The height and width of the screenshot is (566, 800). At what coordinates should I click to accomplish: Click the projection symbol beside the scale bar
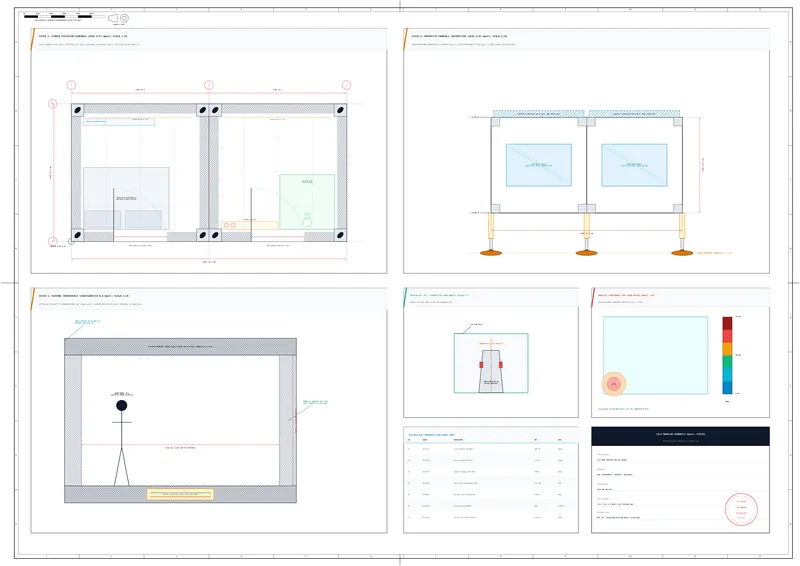[x=119, y=18]
